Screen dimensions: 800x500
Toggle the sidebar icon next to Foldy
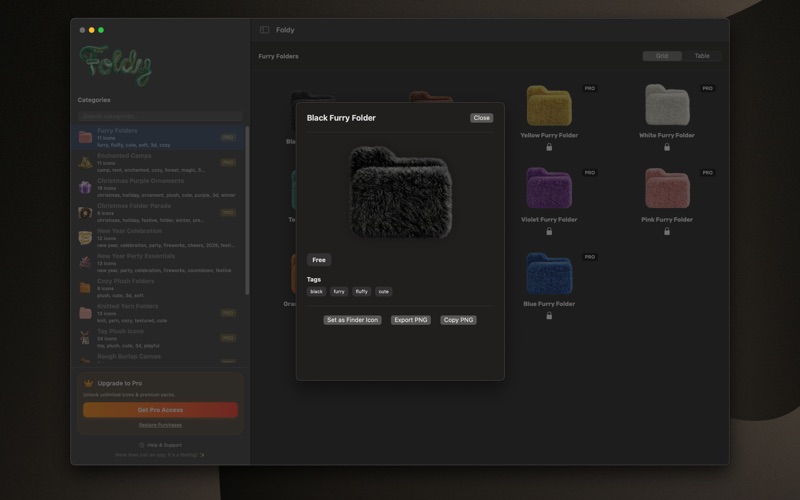pos(264,30)
